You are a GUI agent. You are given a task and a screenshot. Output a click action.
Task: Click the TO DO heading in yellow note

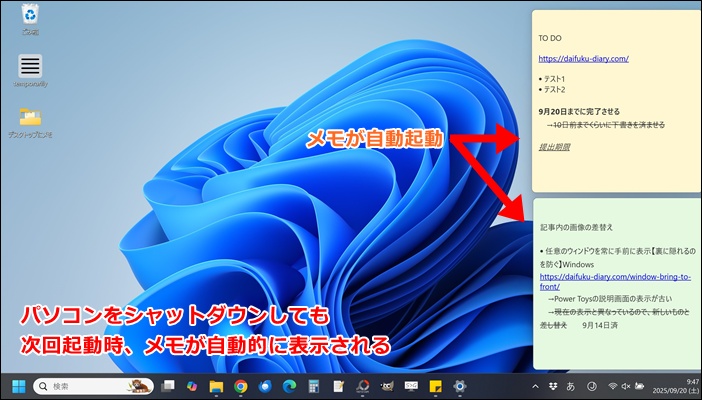point(550,39)
